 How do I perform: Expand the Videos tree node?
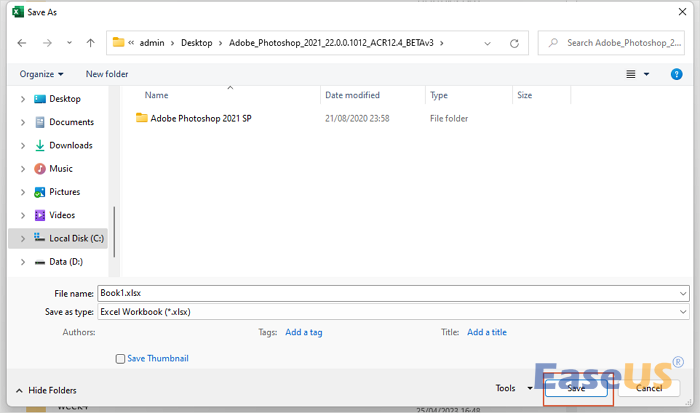23,215
